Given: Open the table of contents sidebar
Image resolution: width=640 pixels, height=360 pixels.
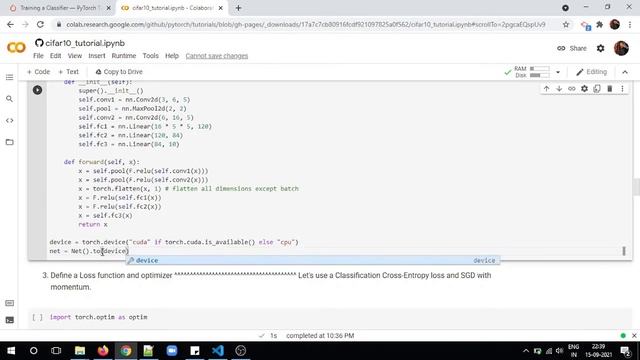Looking at the screenshot, I should click(x=9, y=78).
